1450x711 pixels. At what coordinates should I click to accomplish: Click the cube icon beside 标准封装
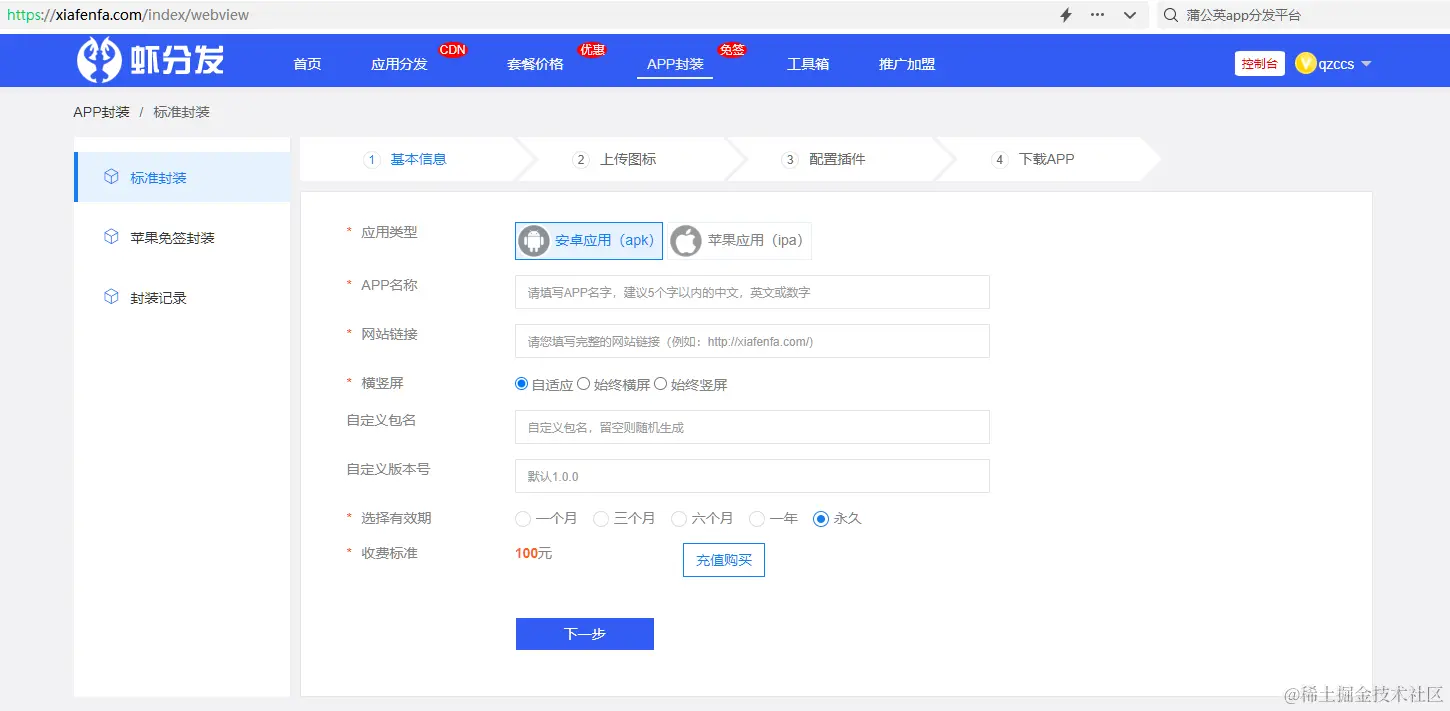pyautogui.click(x=111, y=177)
